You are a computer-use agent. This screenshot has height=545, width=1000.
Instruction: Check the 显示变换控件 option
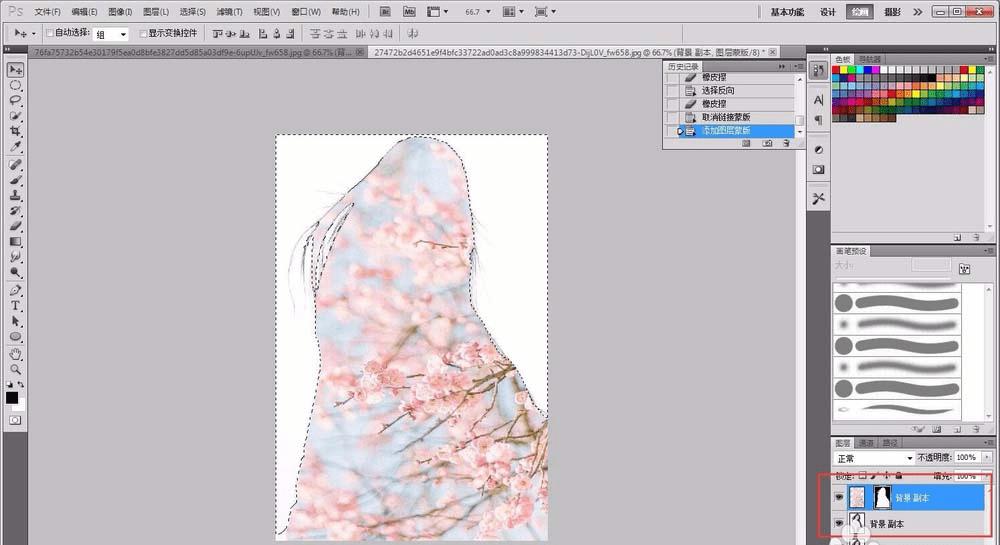point(144,34)
